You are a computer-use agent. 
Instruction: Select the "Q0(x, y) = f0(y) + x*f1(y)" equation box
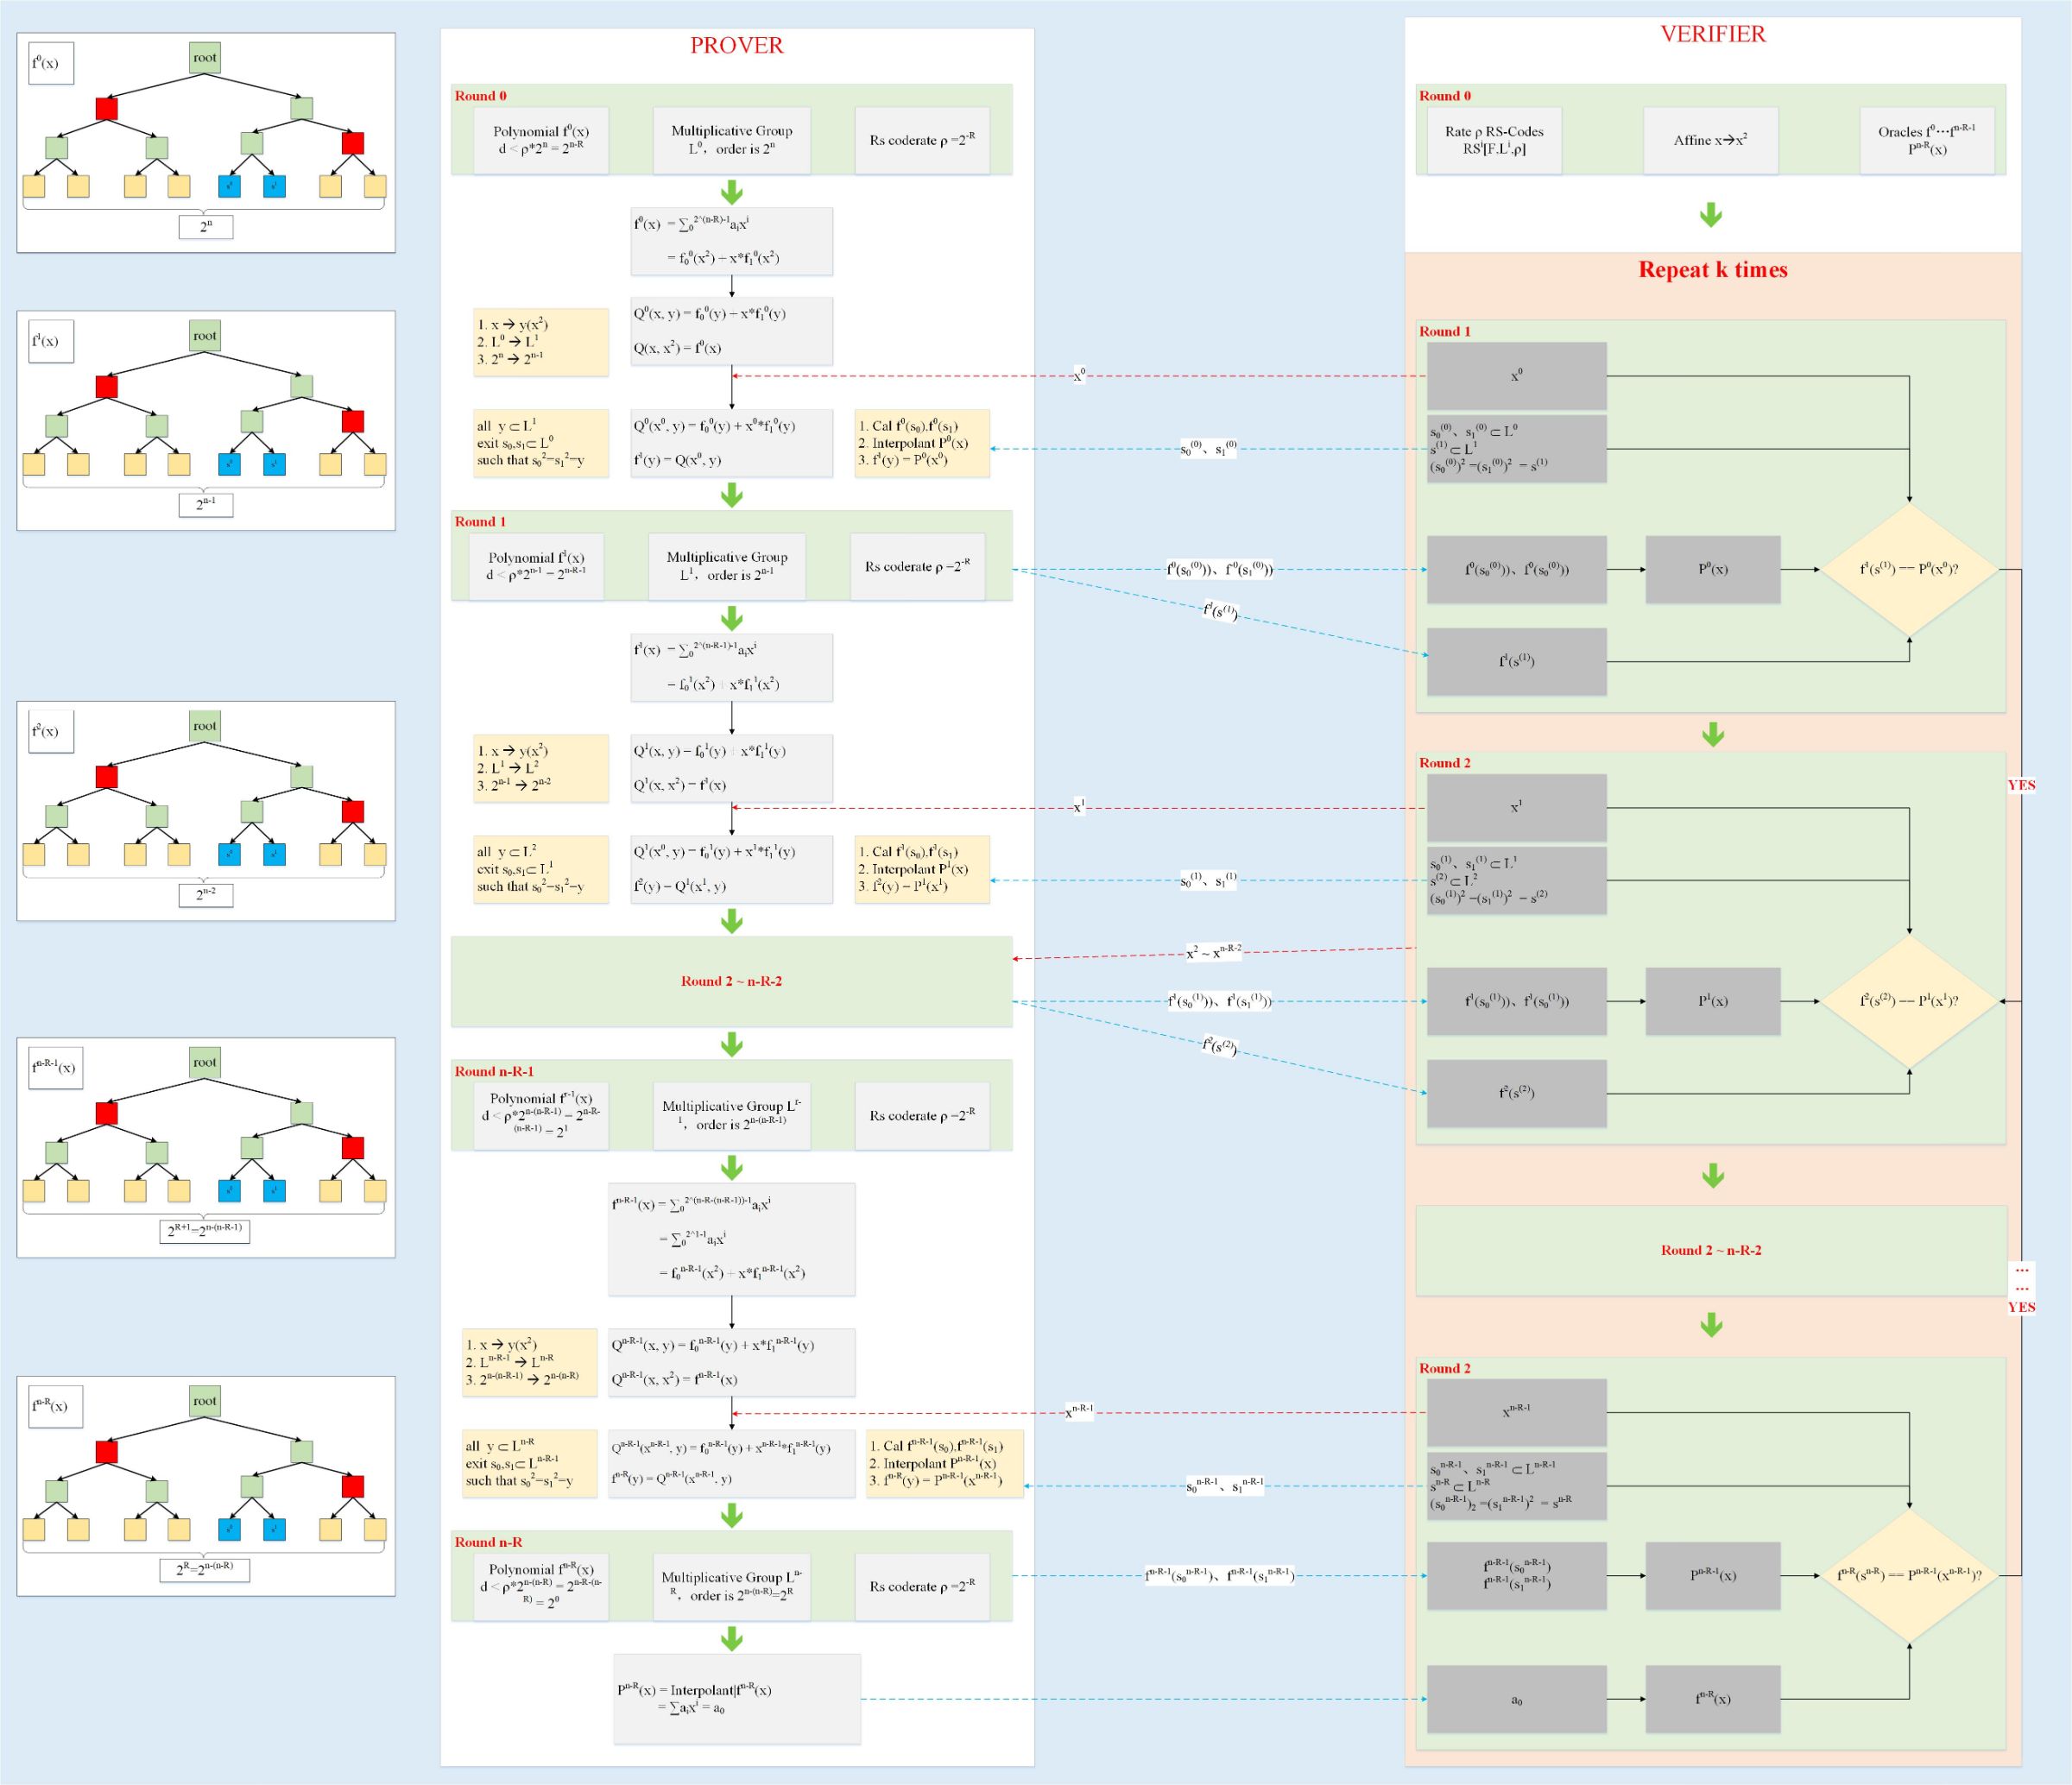731,331
